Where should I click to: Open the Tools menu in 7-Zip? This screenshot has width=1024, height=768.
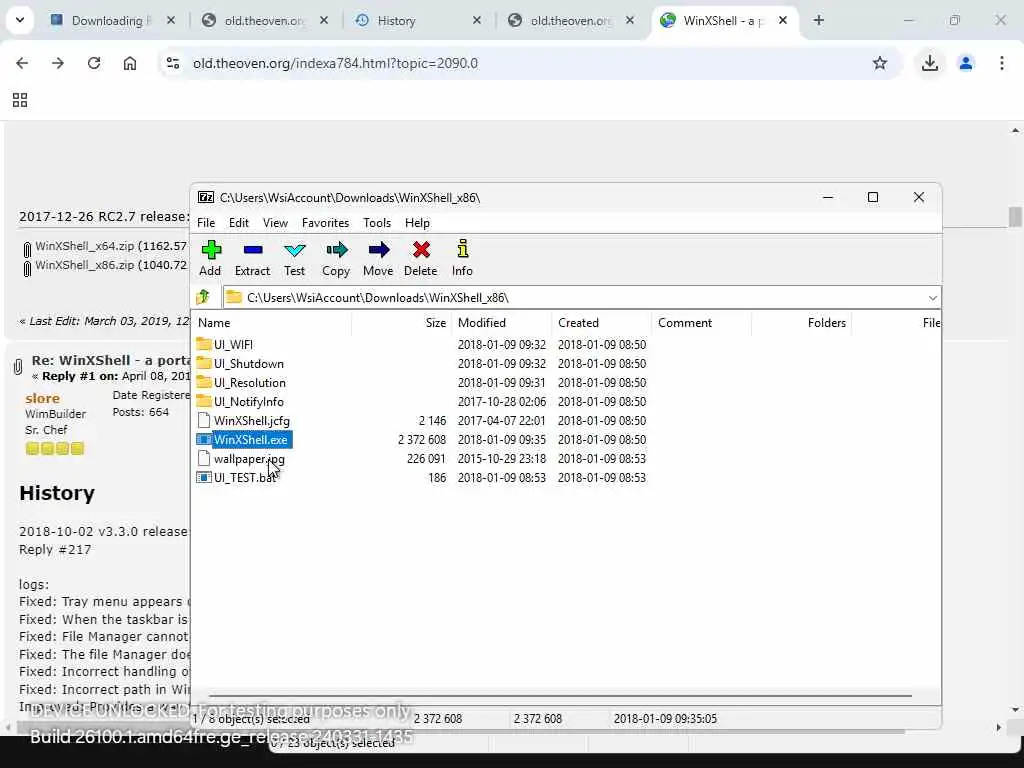(x=377, y=223)
